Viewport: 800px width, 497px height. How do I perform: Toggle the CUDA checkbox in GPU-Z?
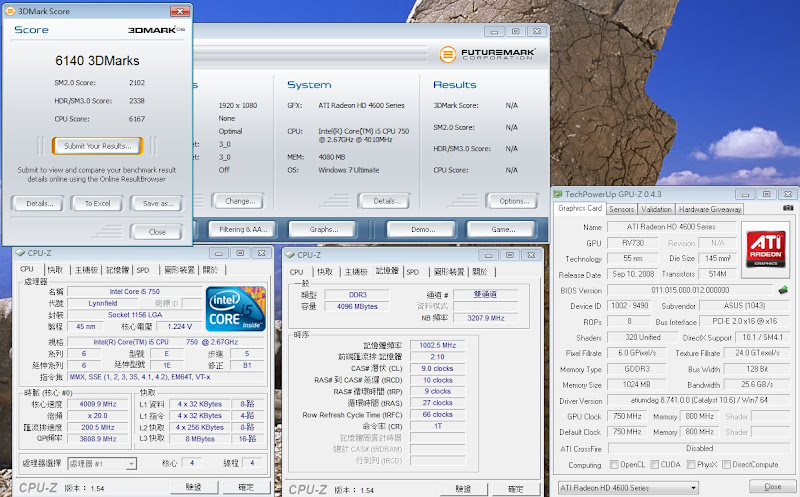pos(655,464)
